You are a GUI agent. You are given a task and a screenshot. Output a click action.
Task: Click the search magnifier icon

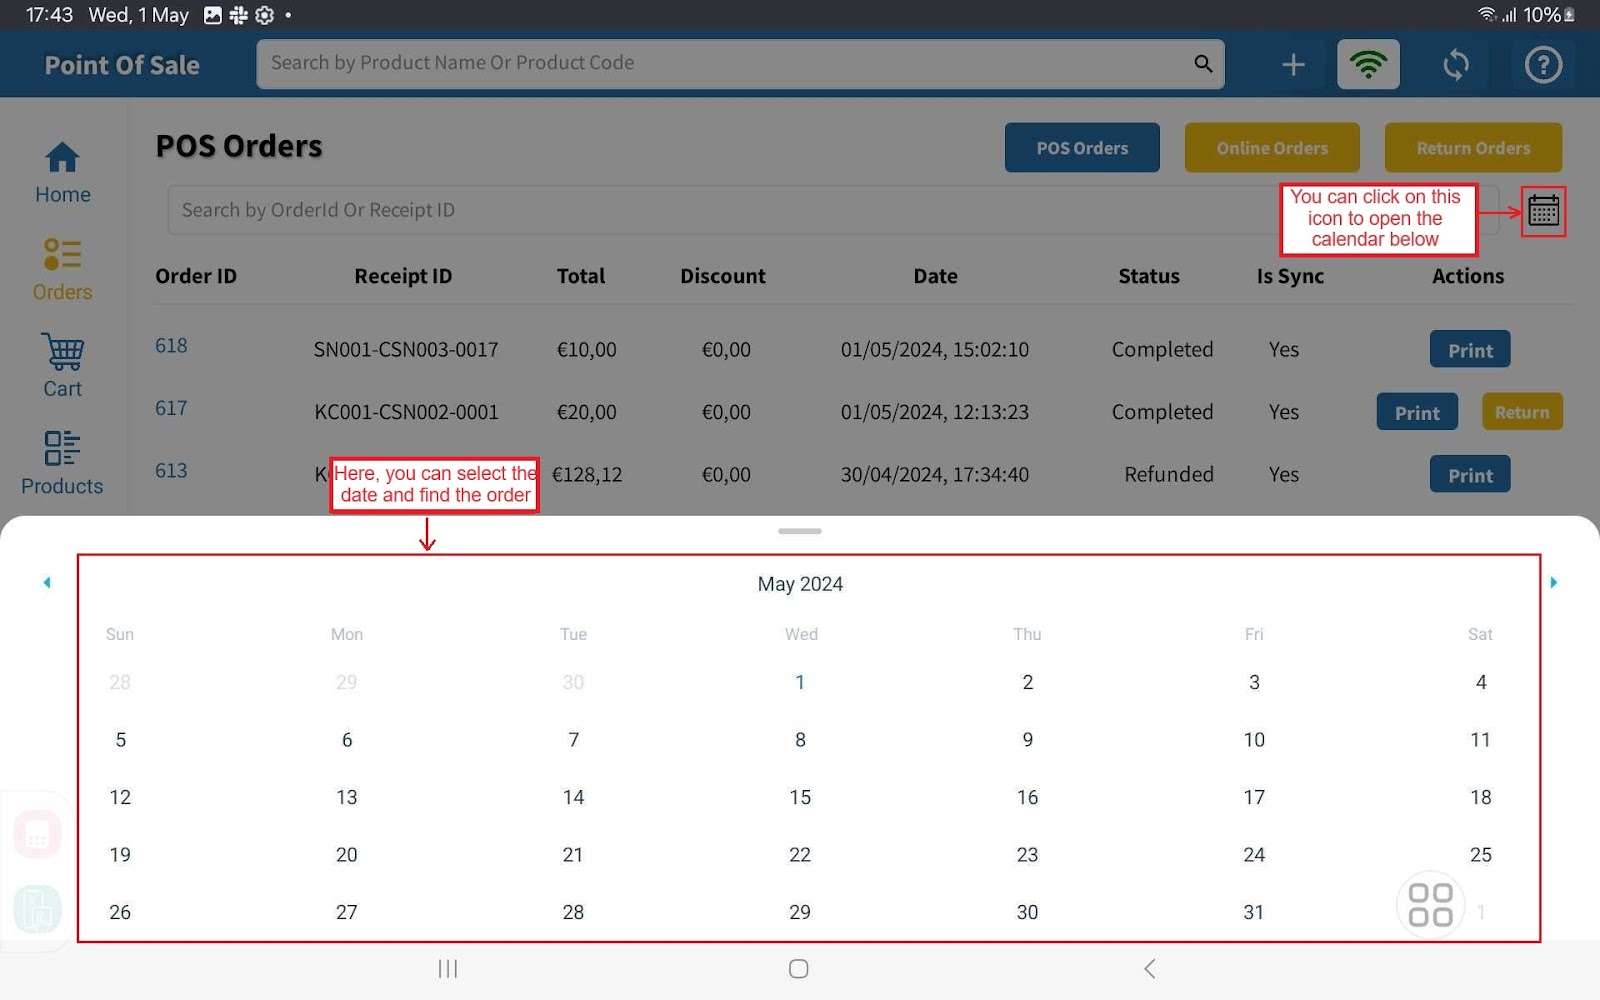[x=1203, y=64]
